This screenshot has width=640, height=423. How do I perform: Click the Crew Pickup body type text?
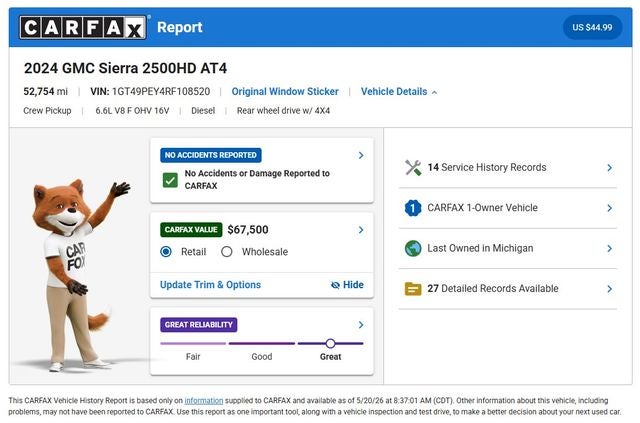click(x=47, y=111)
